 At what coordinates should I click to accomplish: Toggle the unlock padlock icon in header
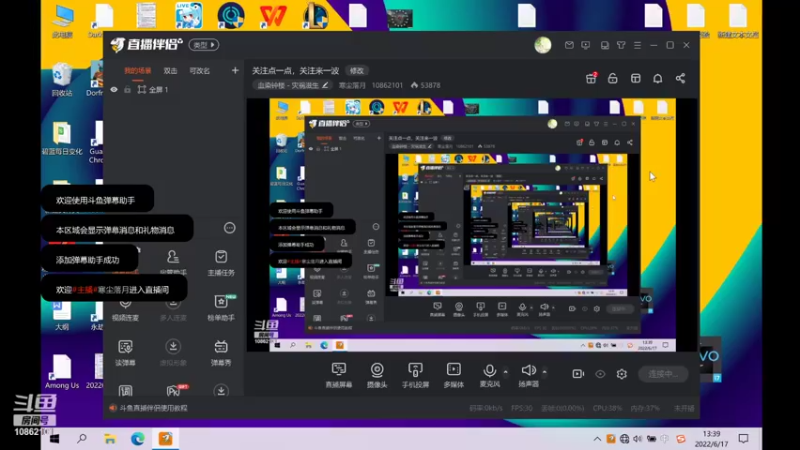click(x=612, y=78)
